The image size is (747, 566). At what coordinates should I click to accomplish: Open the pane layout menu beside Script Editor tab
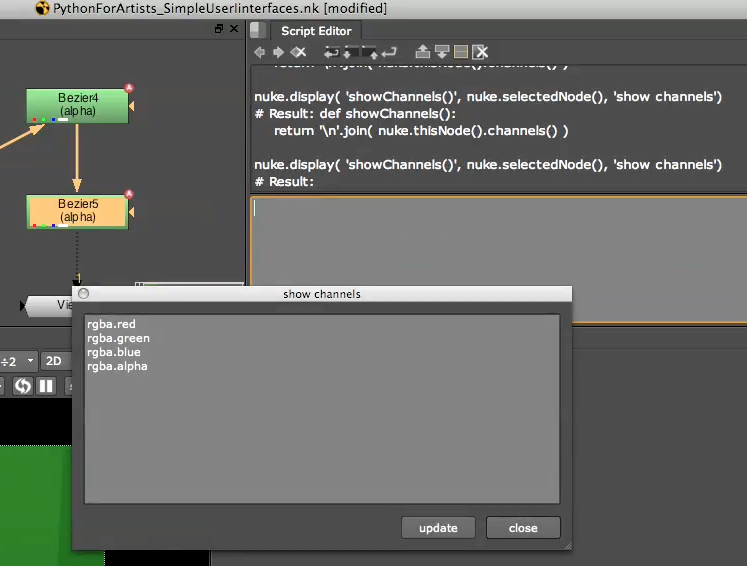[258, 30]
